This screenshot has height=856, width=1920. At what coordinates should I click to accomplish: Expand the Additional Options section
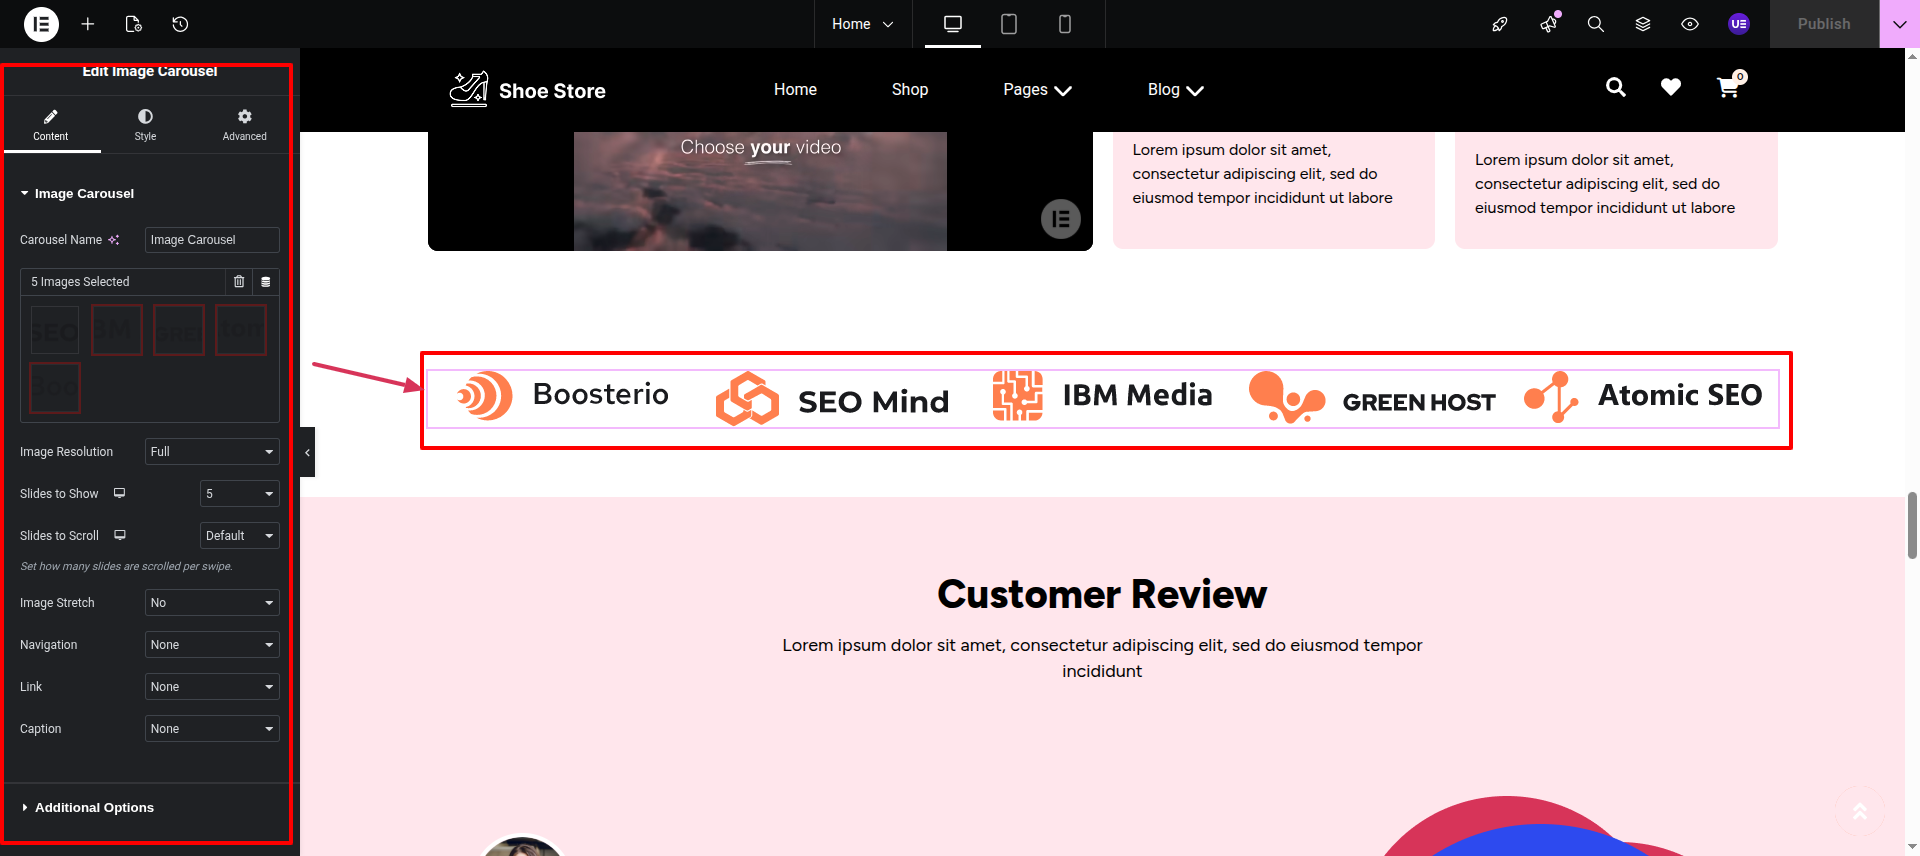(x=94, y=808)
